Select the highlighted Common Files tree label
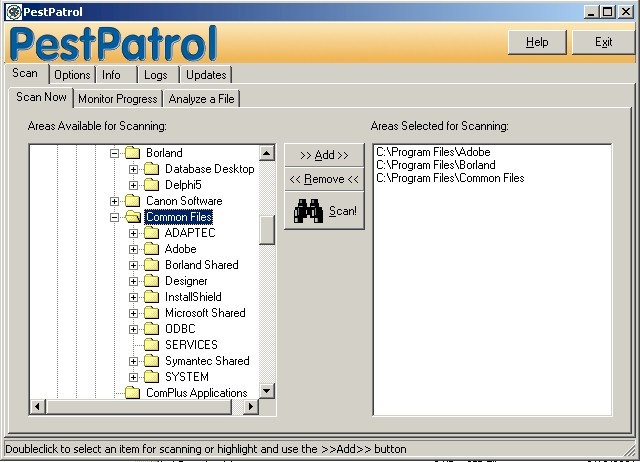The height and width of the screenshot is (462, 640). (179, 217)
